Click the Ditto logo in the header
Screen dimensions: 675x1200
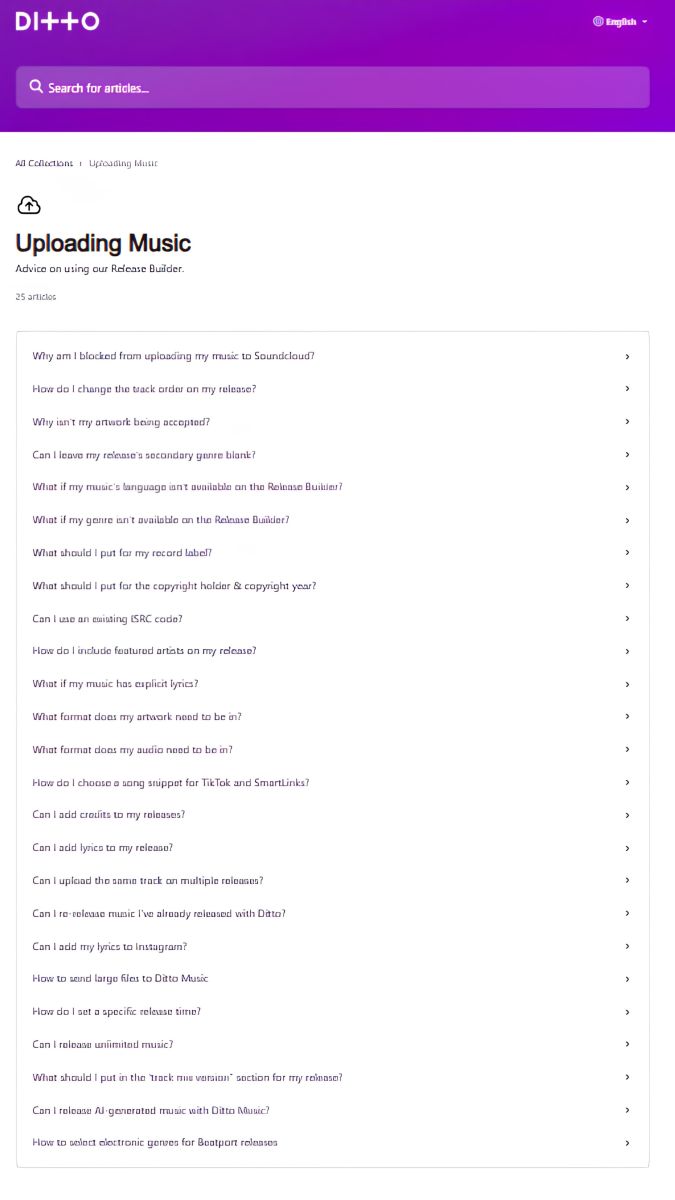pyautogui.click(x=55, y=21)
